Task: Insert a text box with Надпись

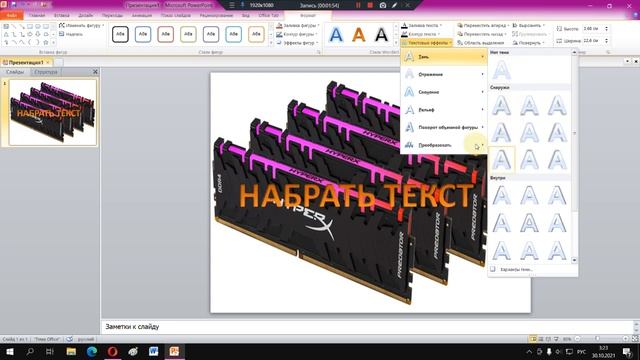Action: tap(71, 34)
